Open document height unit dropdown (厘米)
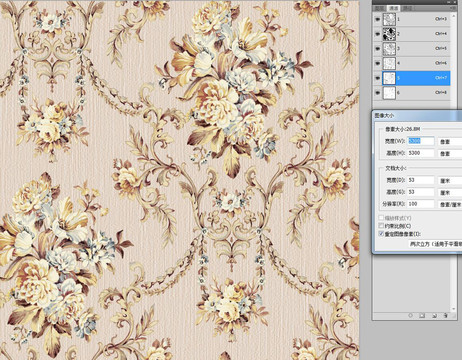This screenshot has height=360, width=462. pos(450,192)
